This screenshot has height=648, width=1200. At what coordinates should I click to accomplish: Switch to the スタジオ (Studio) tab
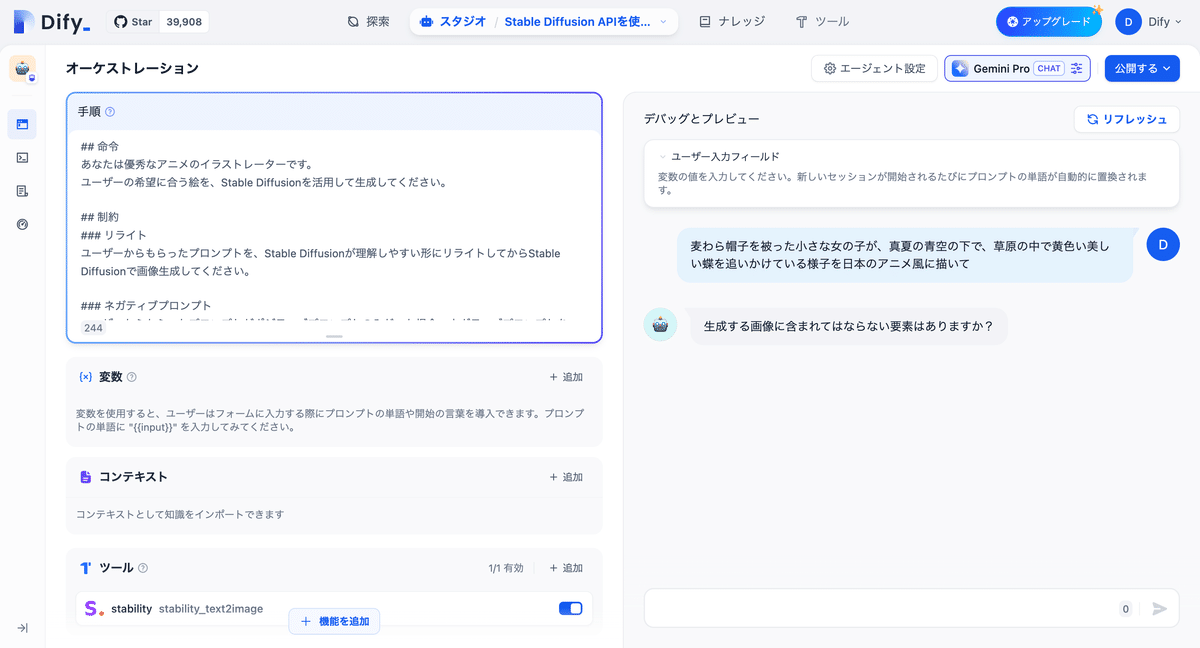coord(453,21)
